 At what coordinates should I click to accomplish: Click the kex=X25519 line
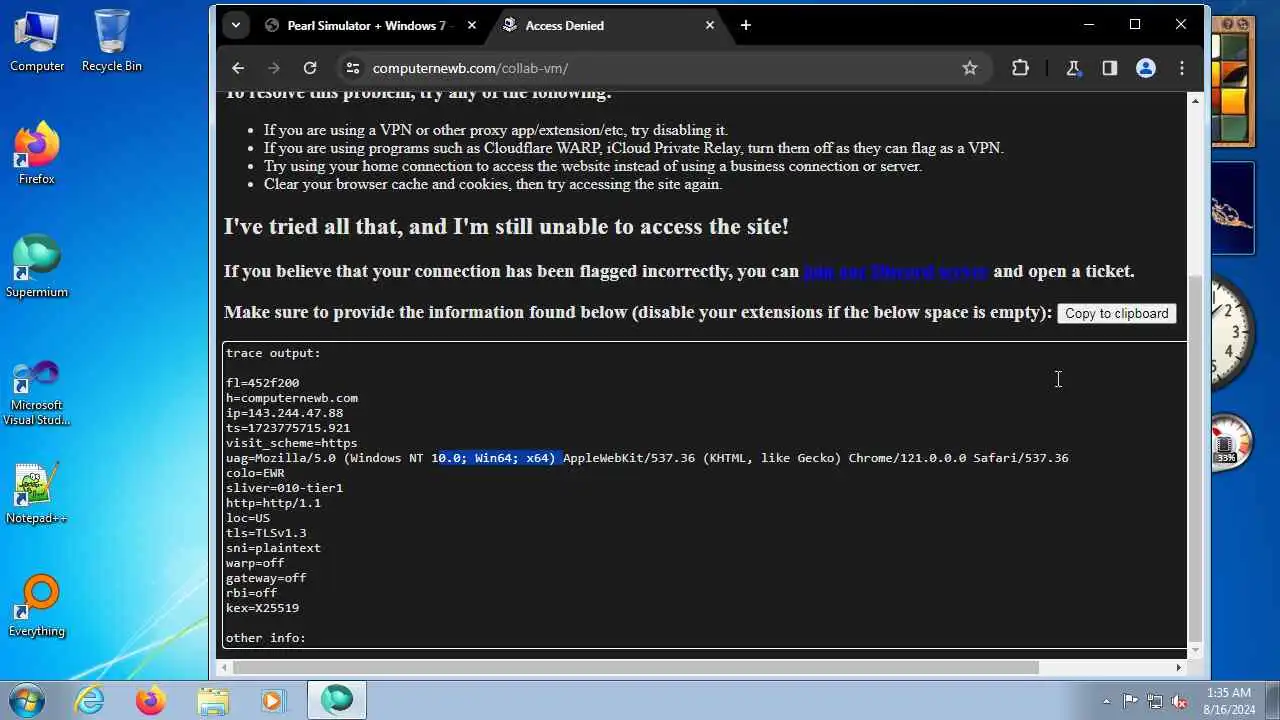262,608
